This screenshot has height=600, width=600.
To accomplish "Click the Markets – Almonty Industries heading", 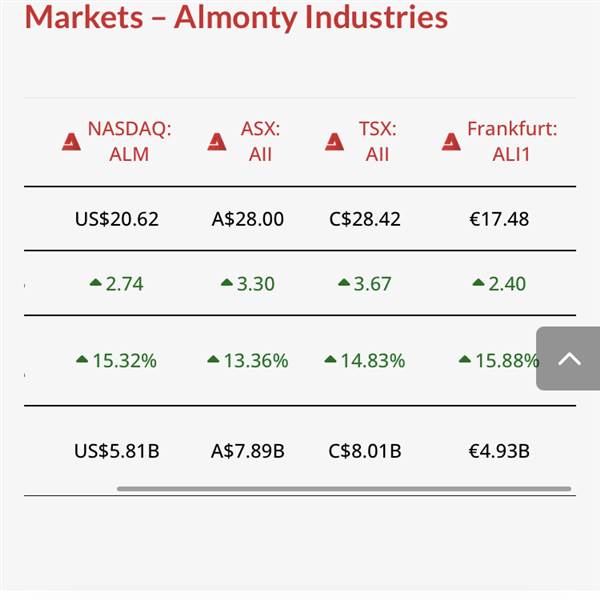I will [x=236, y=17].
